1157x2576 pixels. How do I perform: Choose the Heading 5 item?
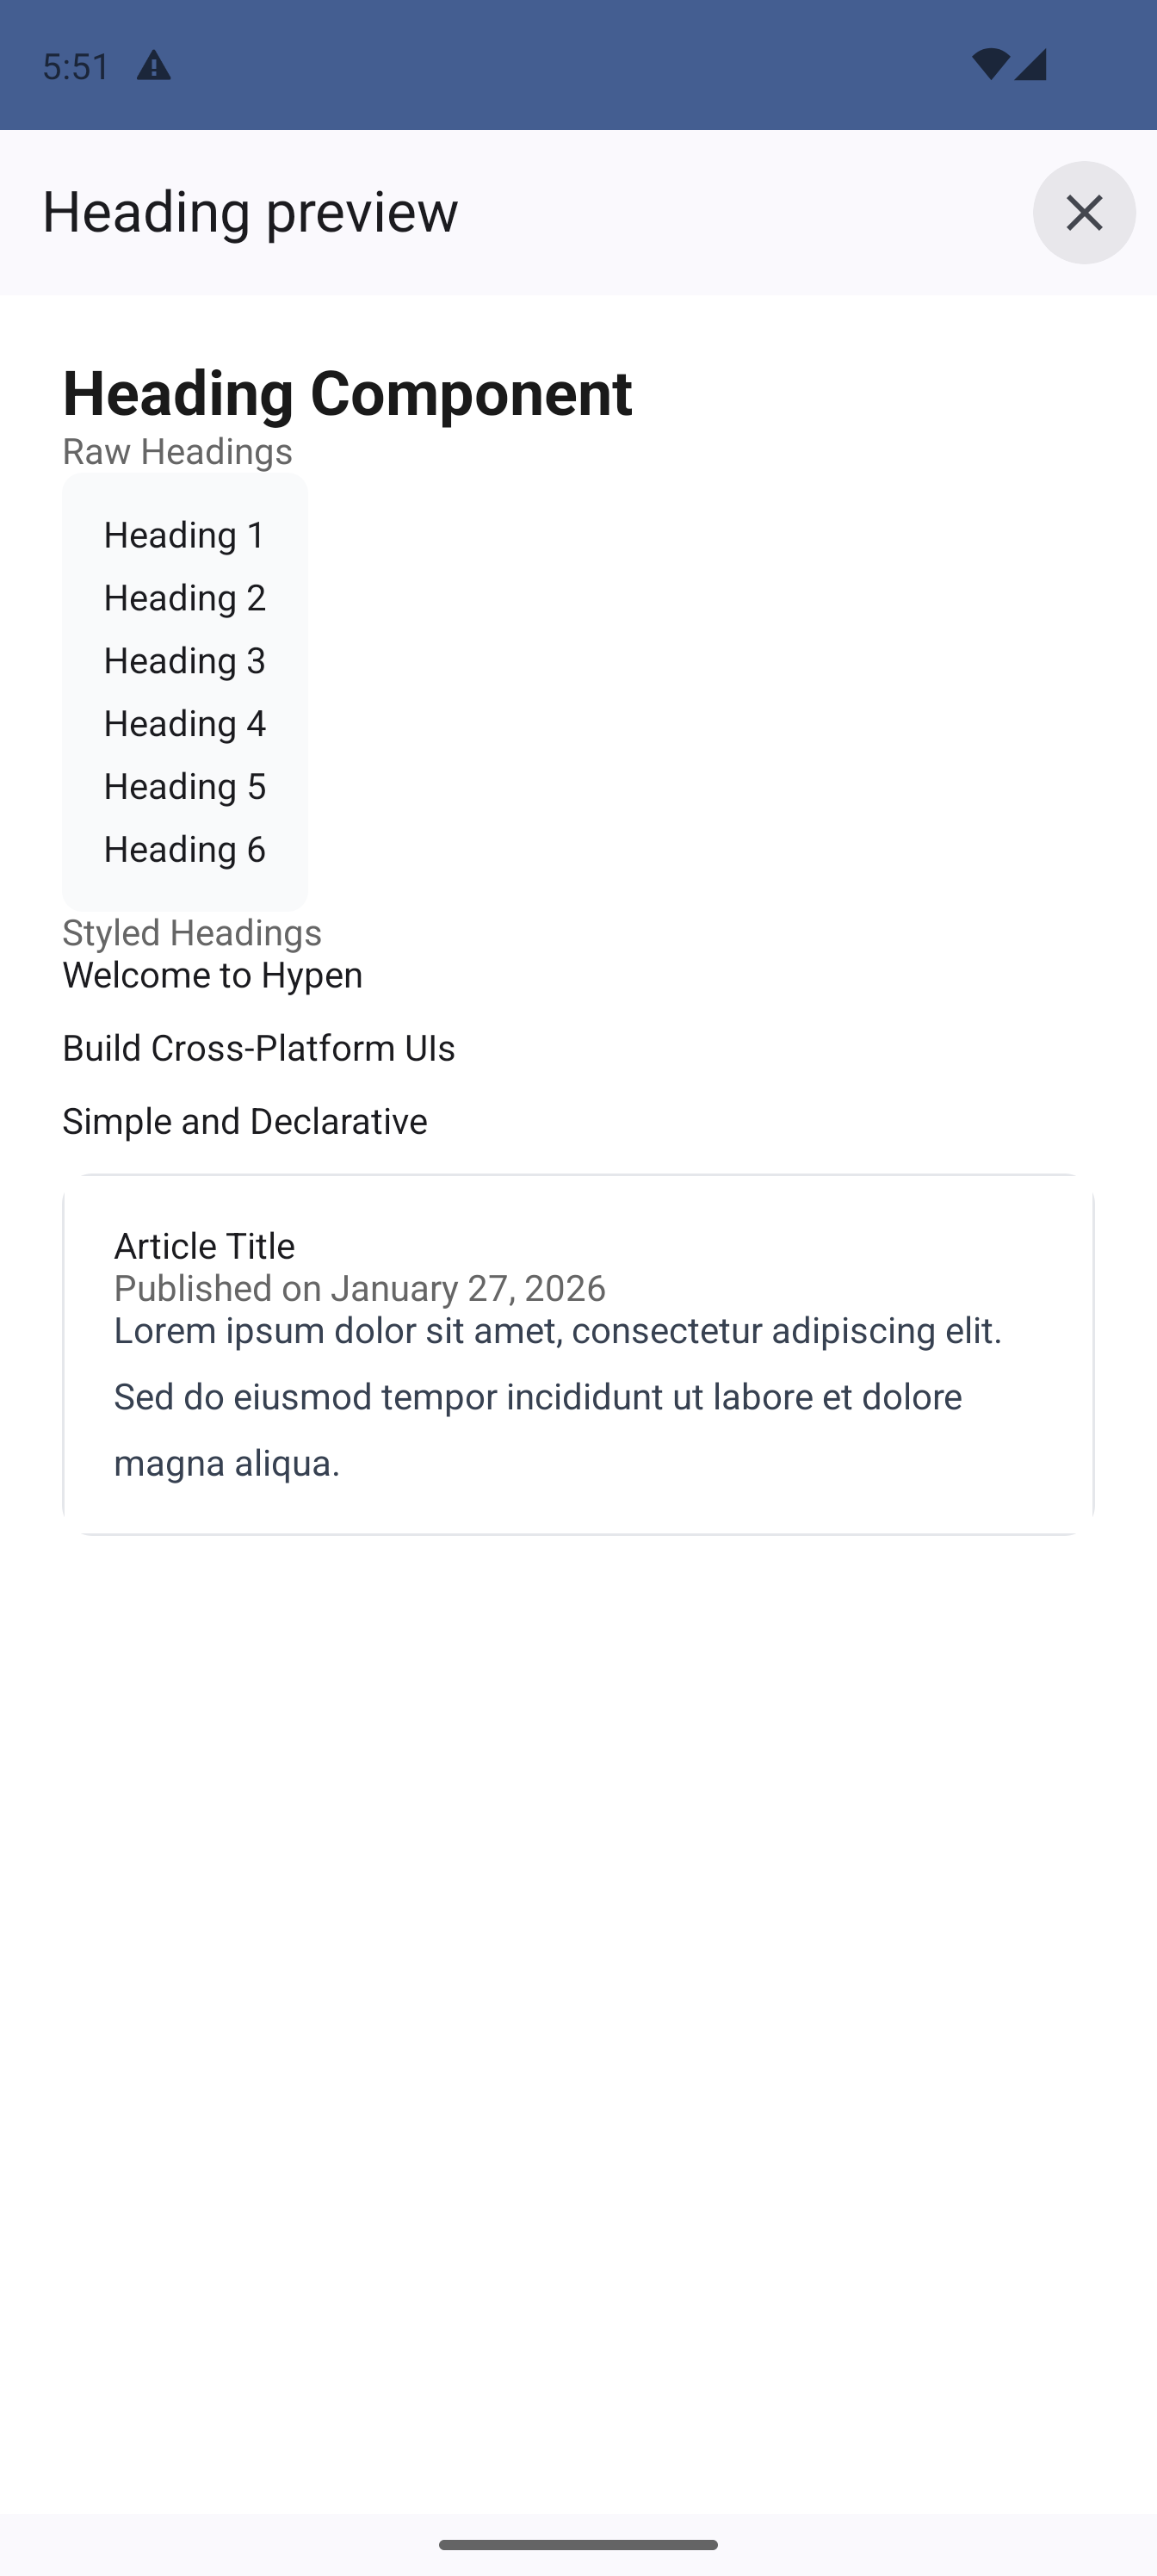coord(185,787)
